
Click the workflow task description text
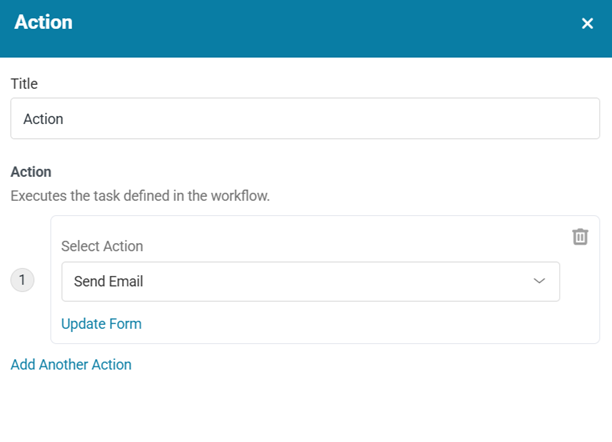click(140, 195)
